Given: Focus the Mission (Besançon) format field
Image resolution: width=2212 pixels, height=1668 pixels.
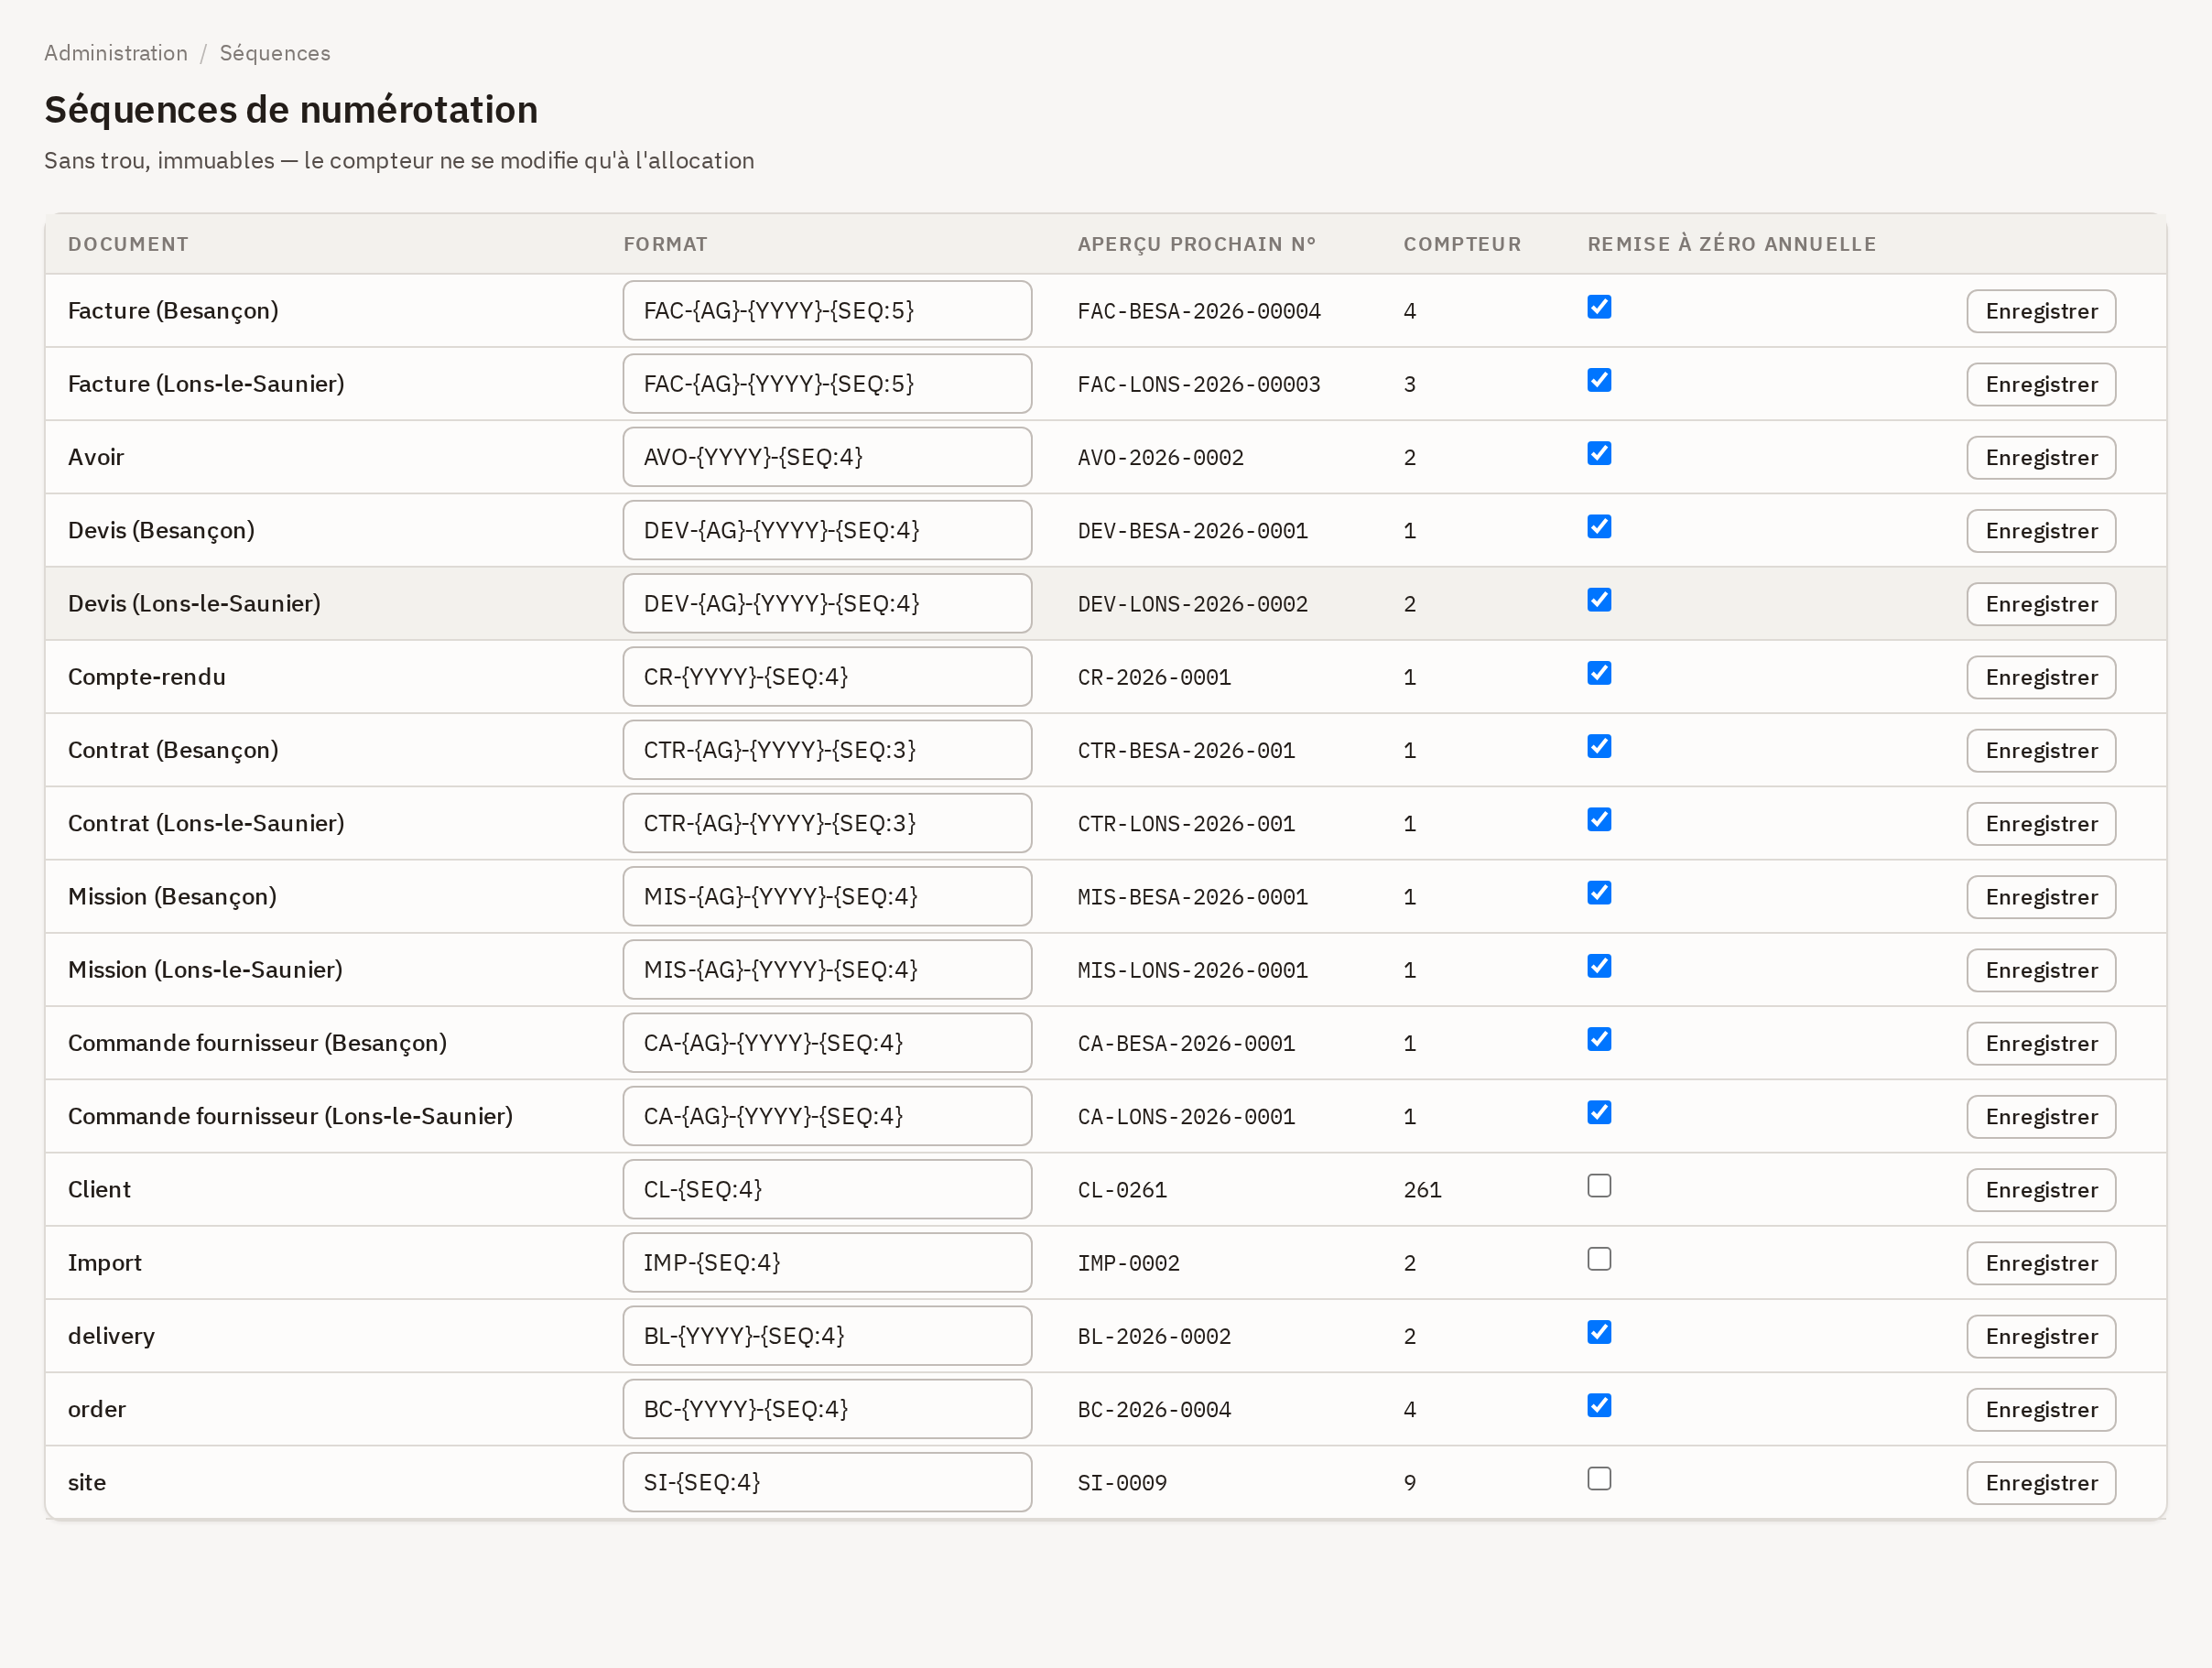Looking at the screenshot, I should 827,897.
